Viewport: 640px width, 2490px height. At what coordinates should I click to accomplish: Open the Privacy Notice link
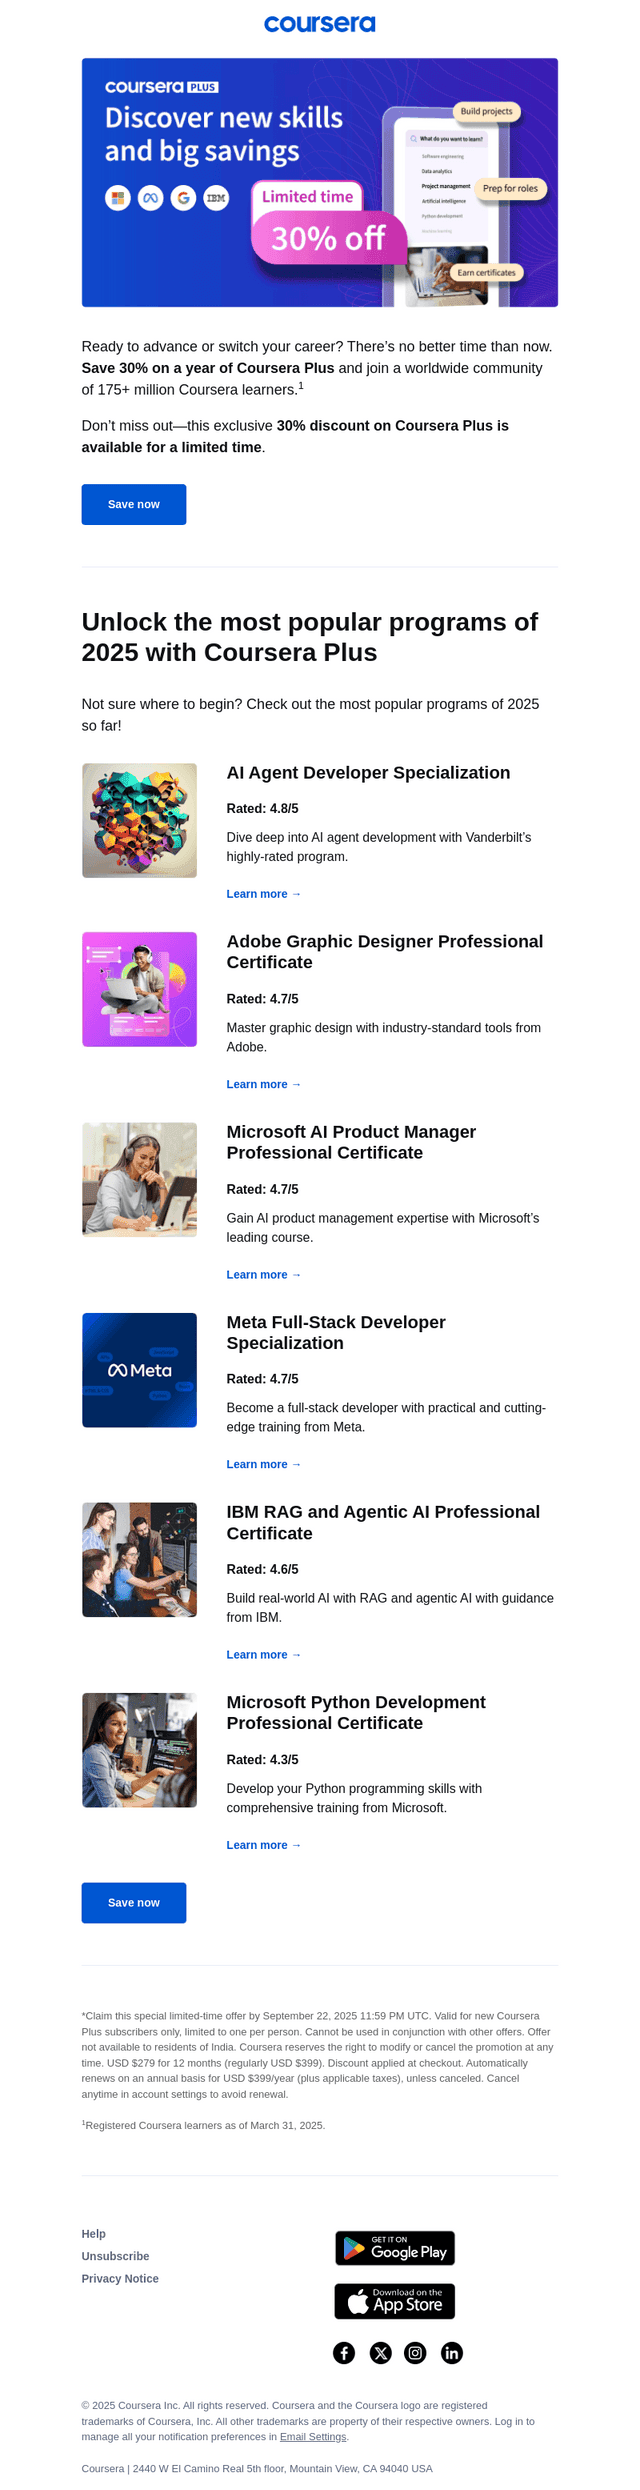tap(120, 2277)
